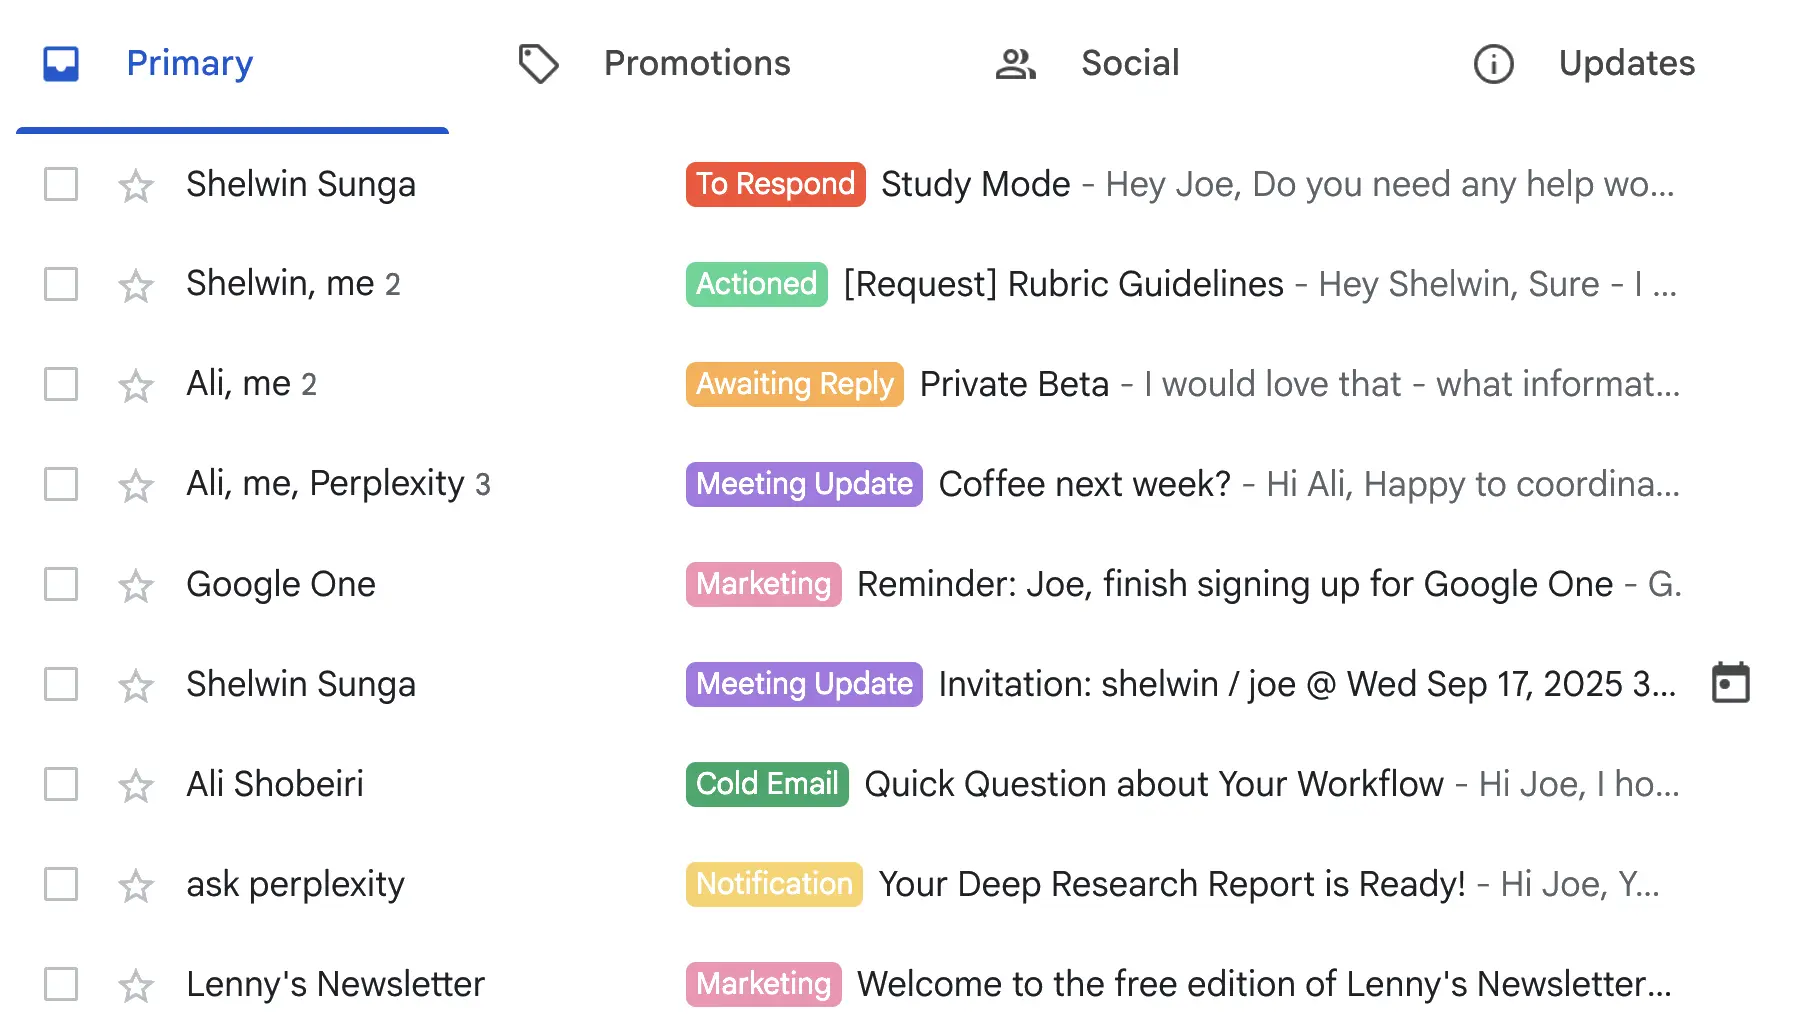
Task: Star the Private Beta email from Ali
Action: pyautogui.click(x=136, y=385)
